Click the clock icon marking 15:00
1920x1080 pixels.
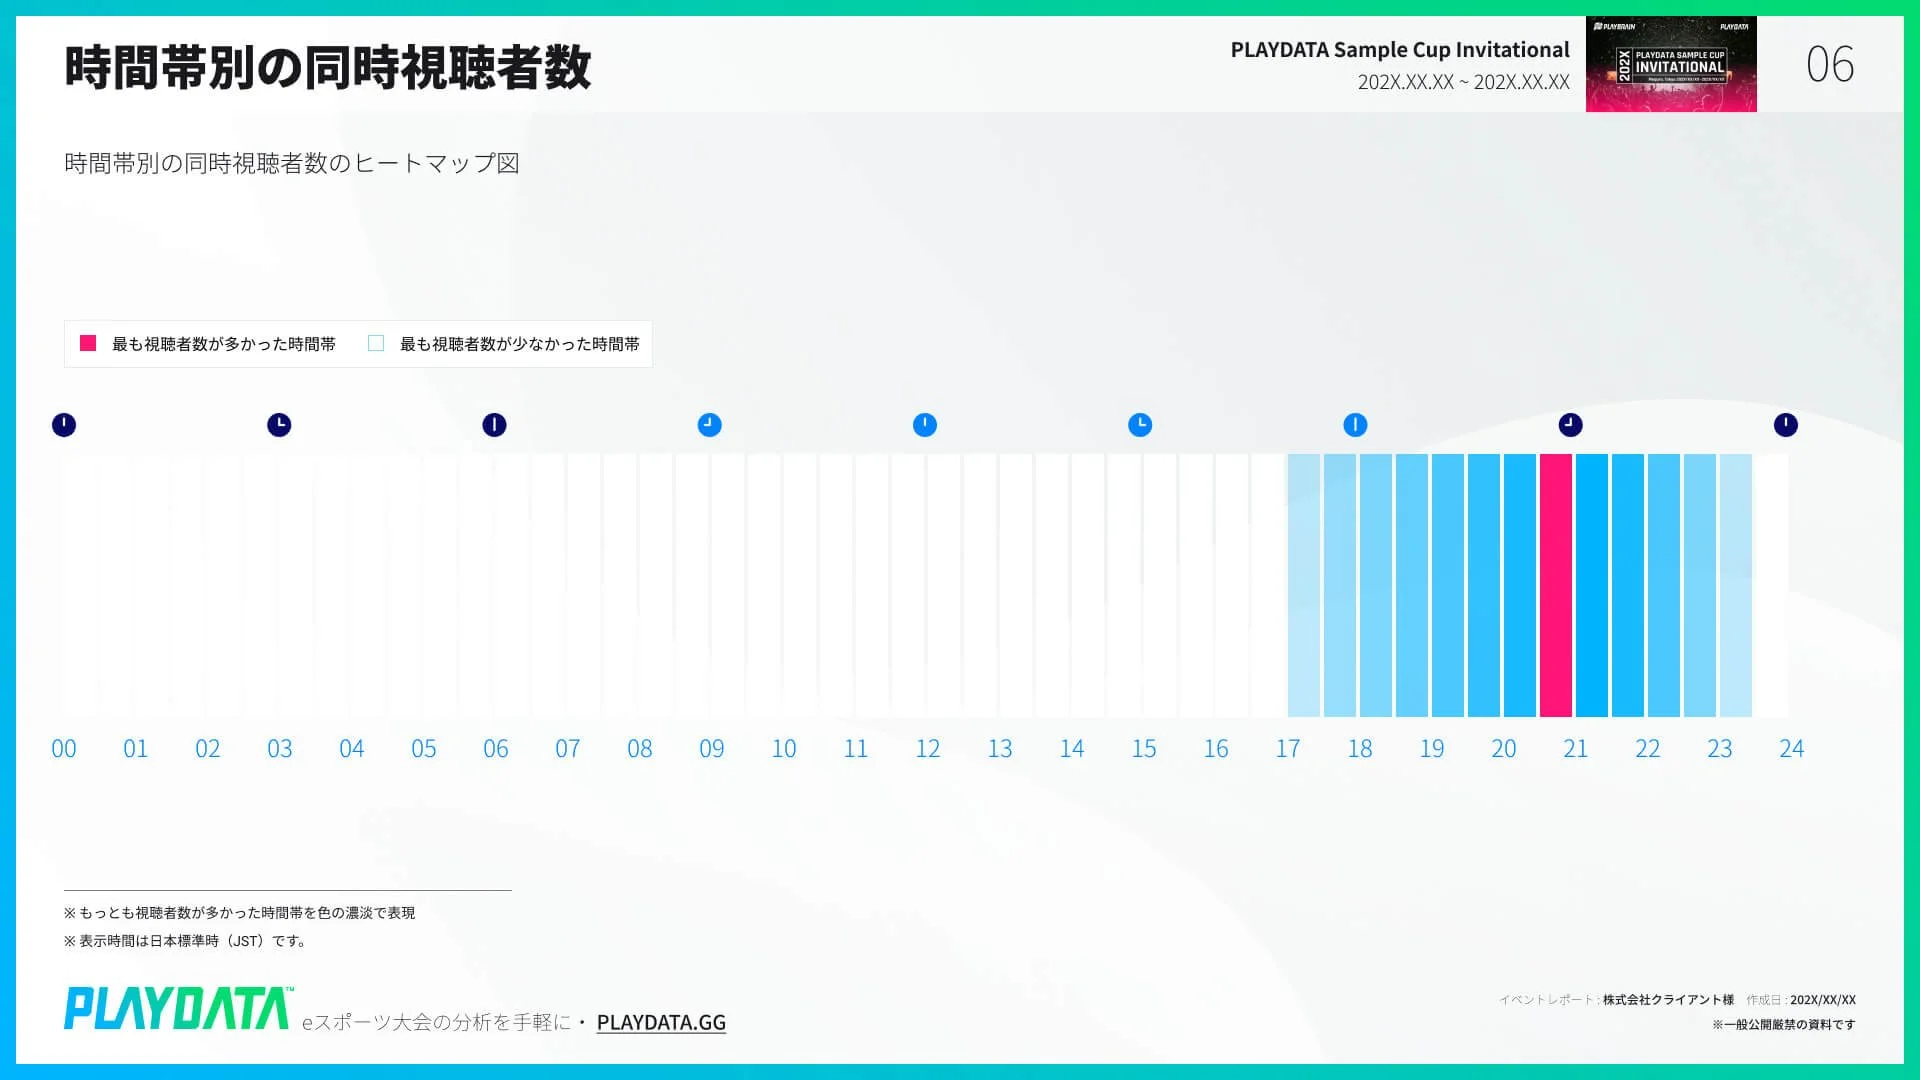[x=1140, y=425]
